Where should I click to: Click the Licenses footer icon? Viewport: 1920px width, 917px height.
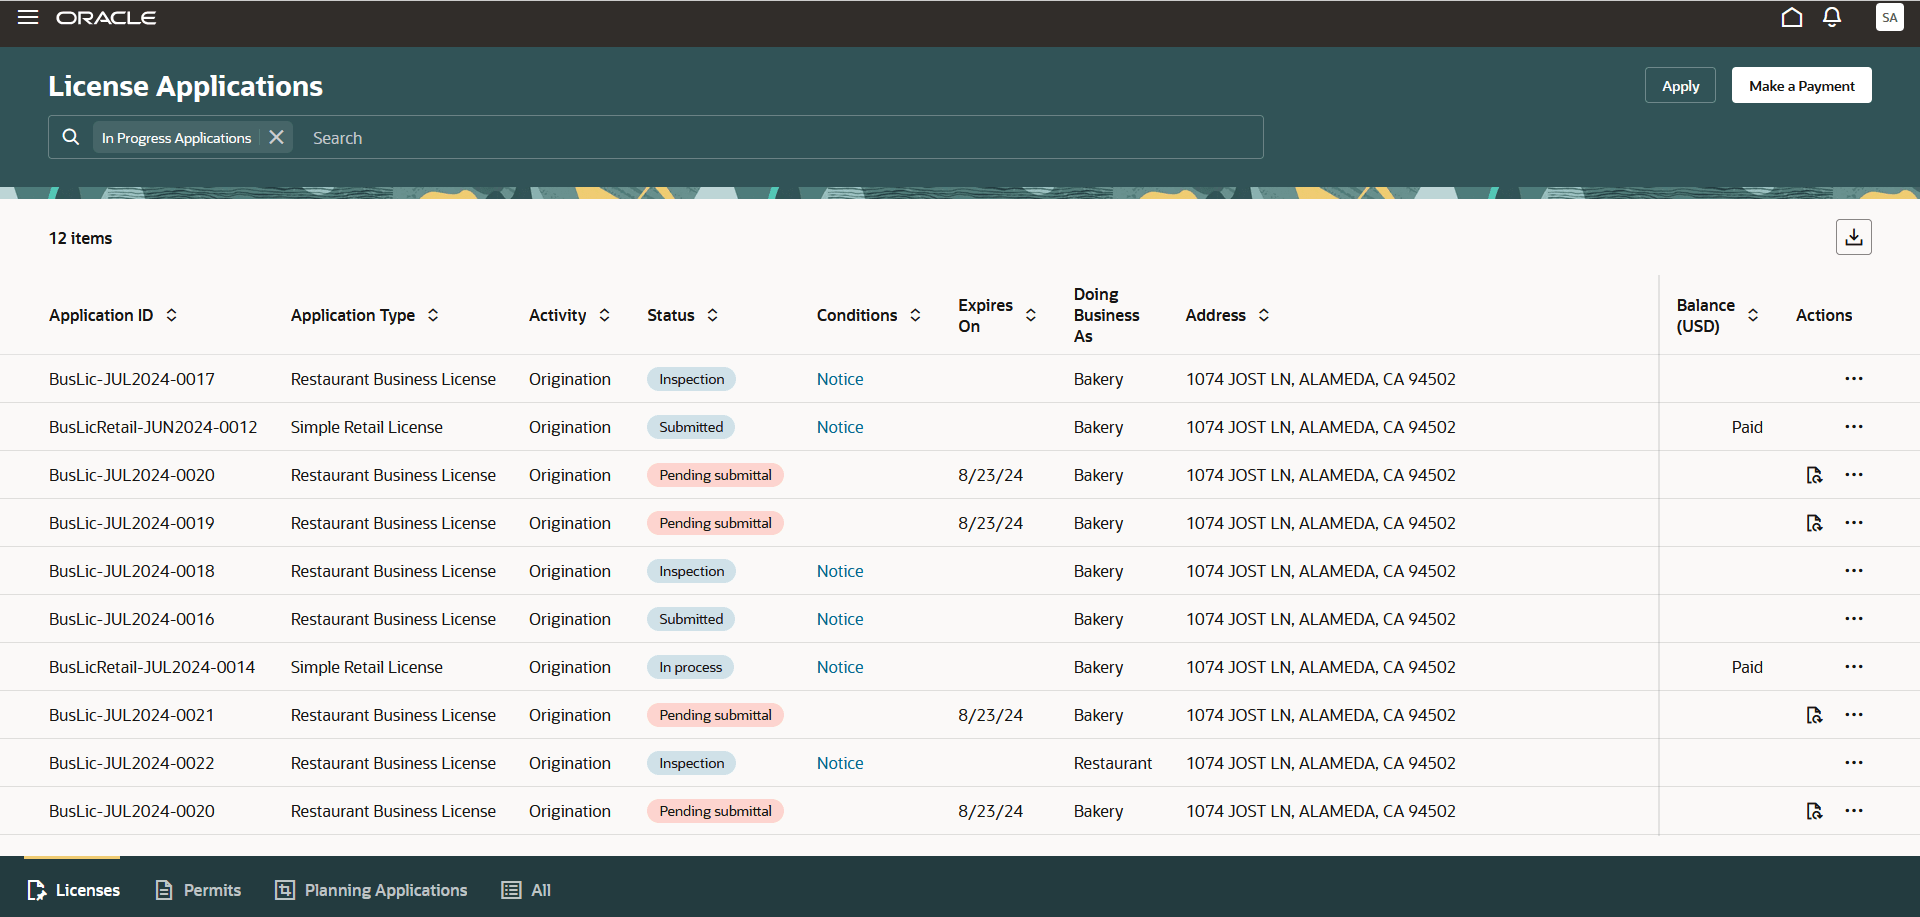point(37,890)
